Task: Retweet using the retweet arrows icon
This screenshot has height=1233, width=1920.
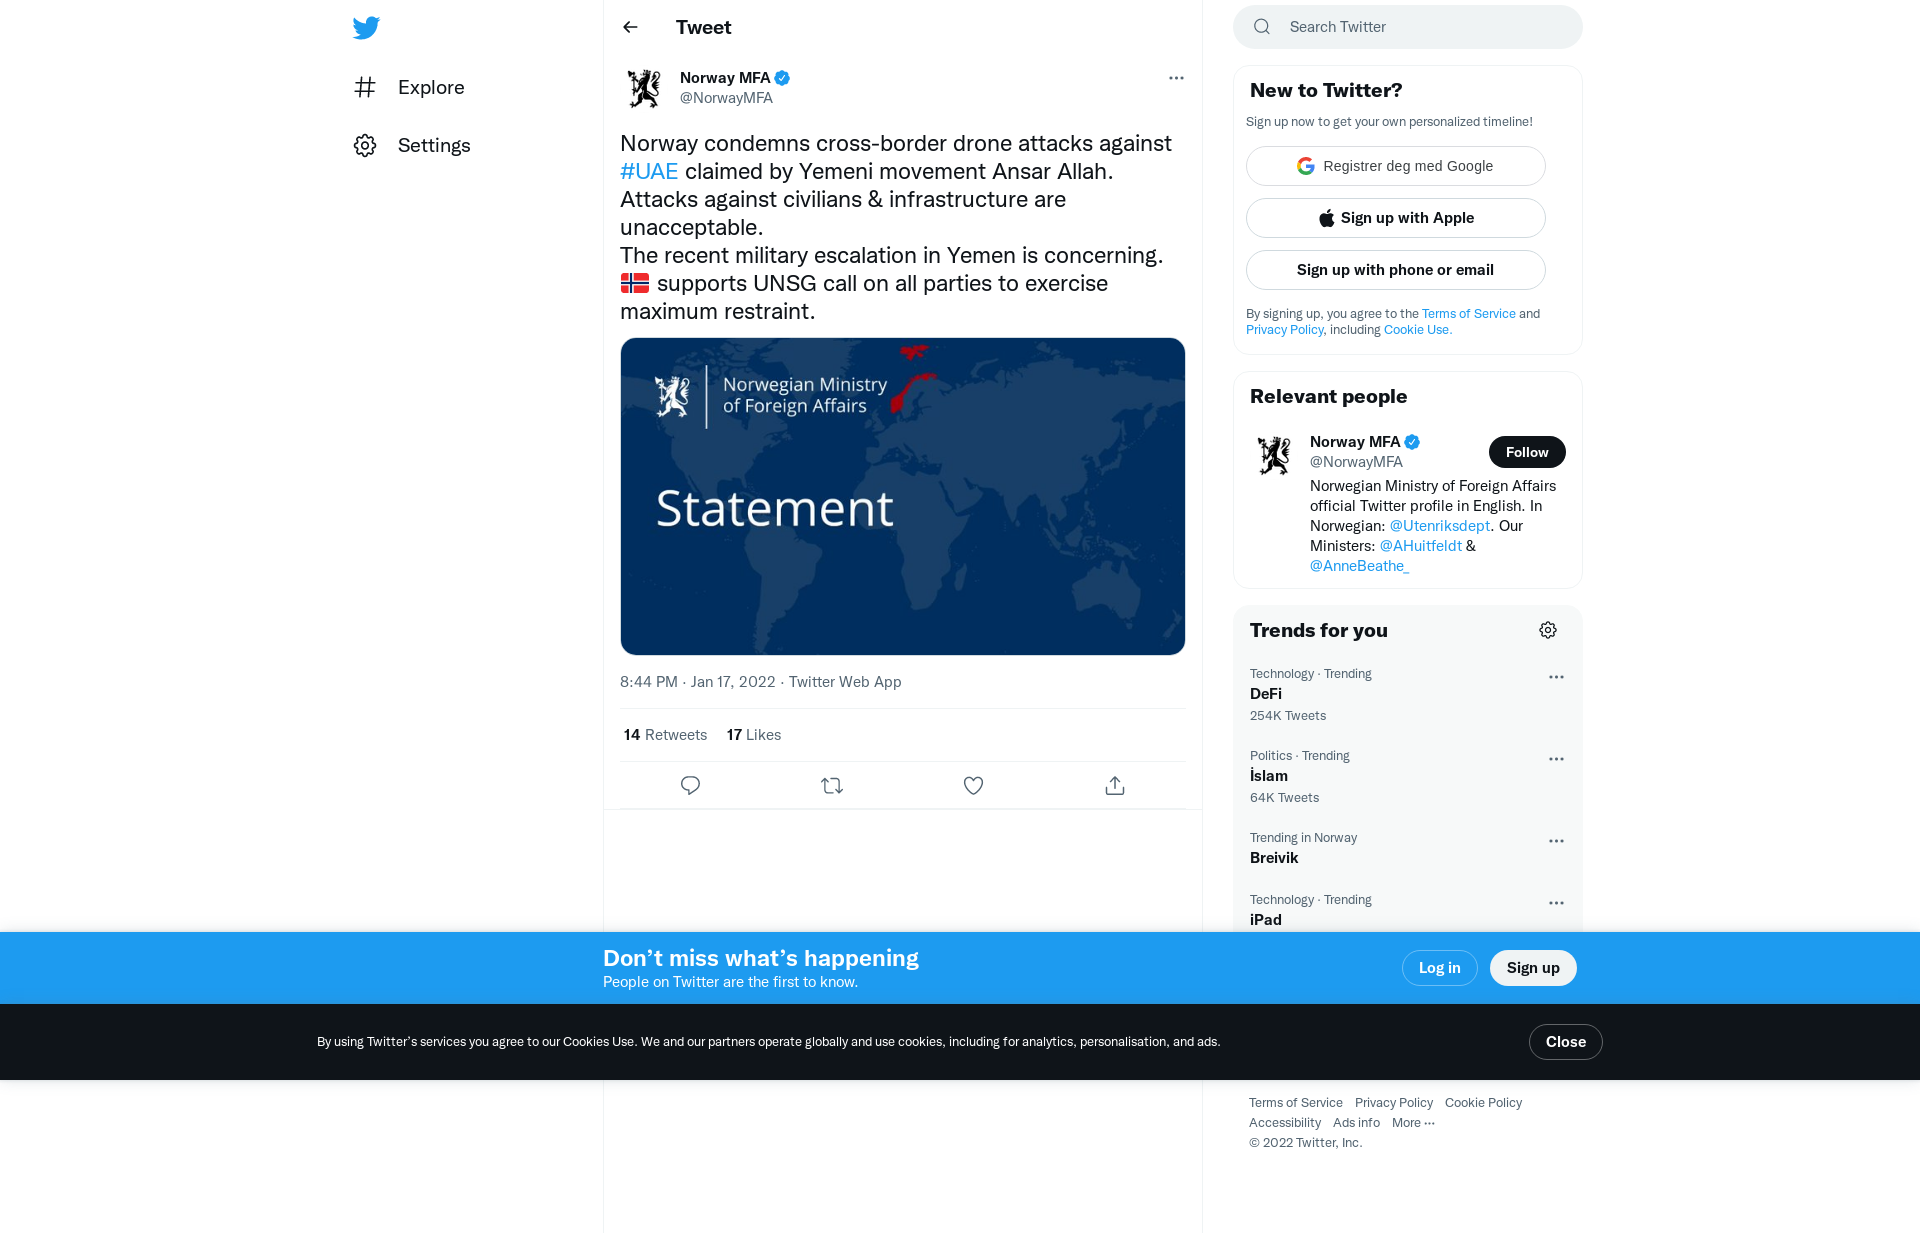Action: [832, 786]
